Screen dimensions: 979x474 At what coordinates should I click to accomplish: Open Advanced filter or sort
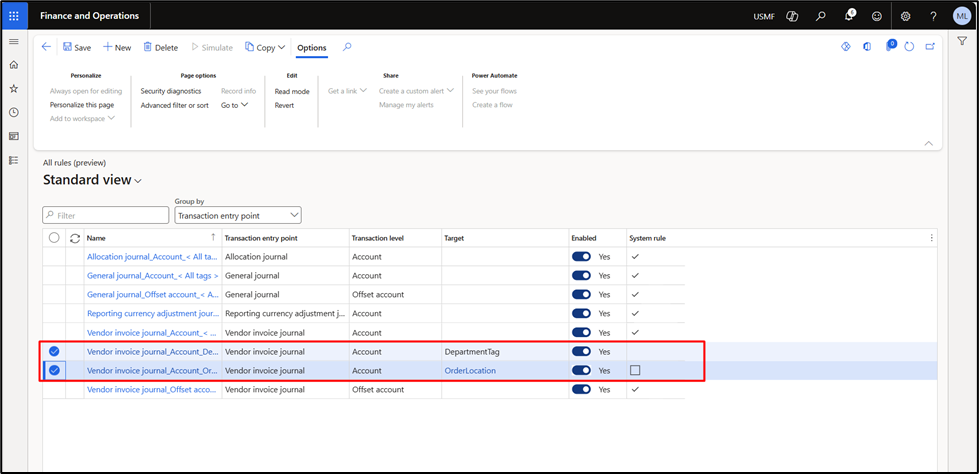175,105
